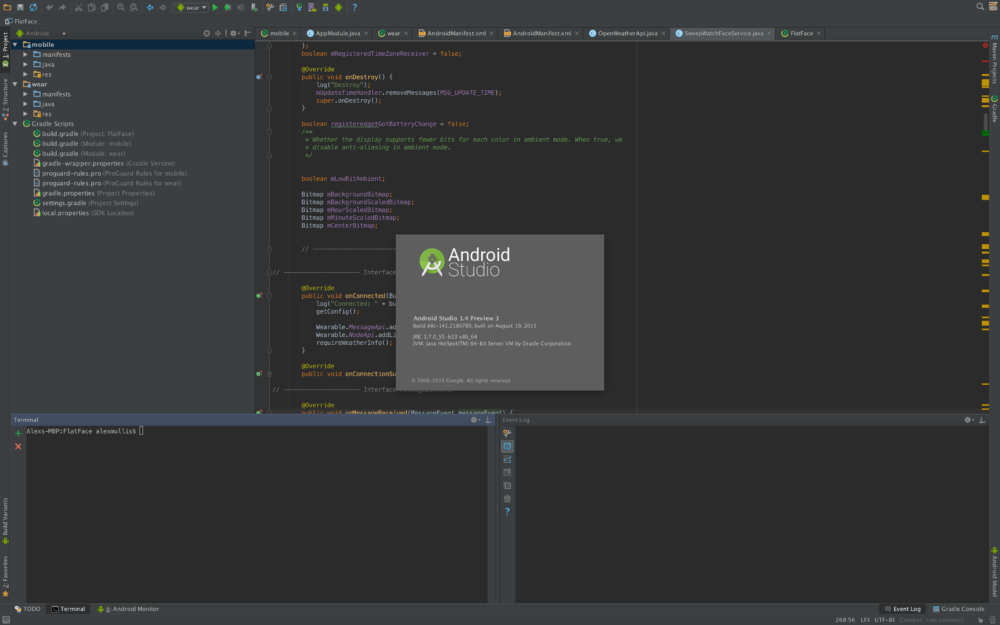
Task: Open toolbar Help question mark icon
Action: tap(355, 7)
